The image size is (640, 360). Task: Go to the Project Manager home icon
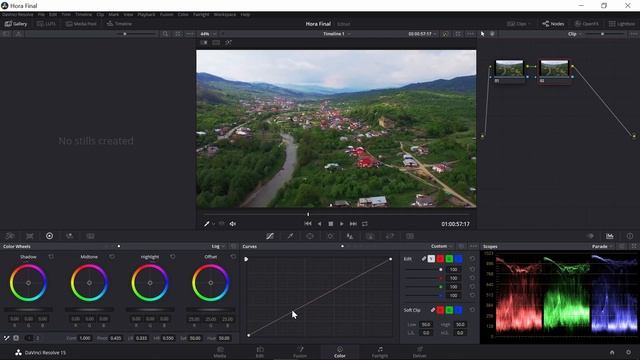coord(612,352)
